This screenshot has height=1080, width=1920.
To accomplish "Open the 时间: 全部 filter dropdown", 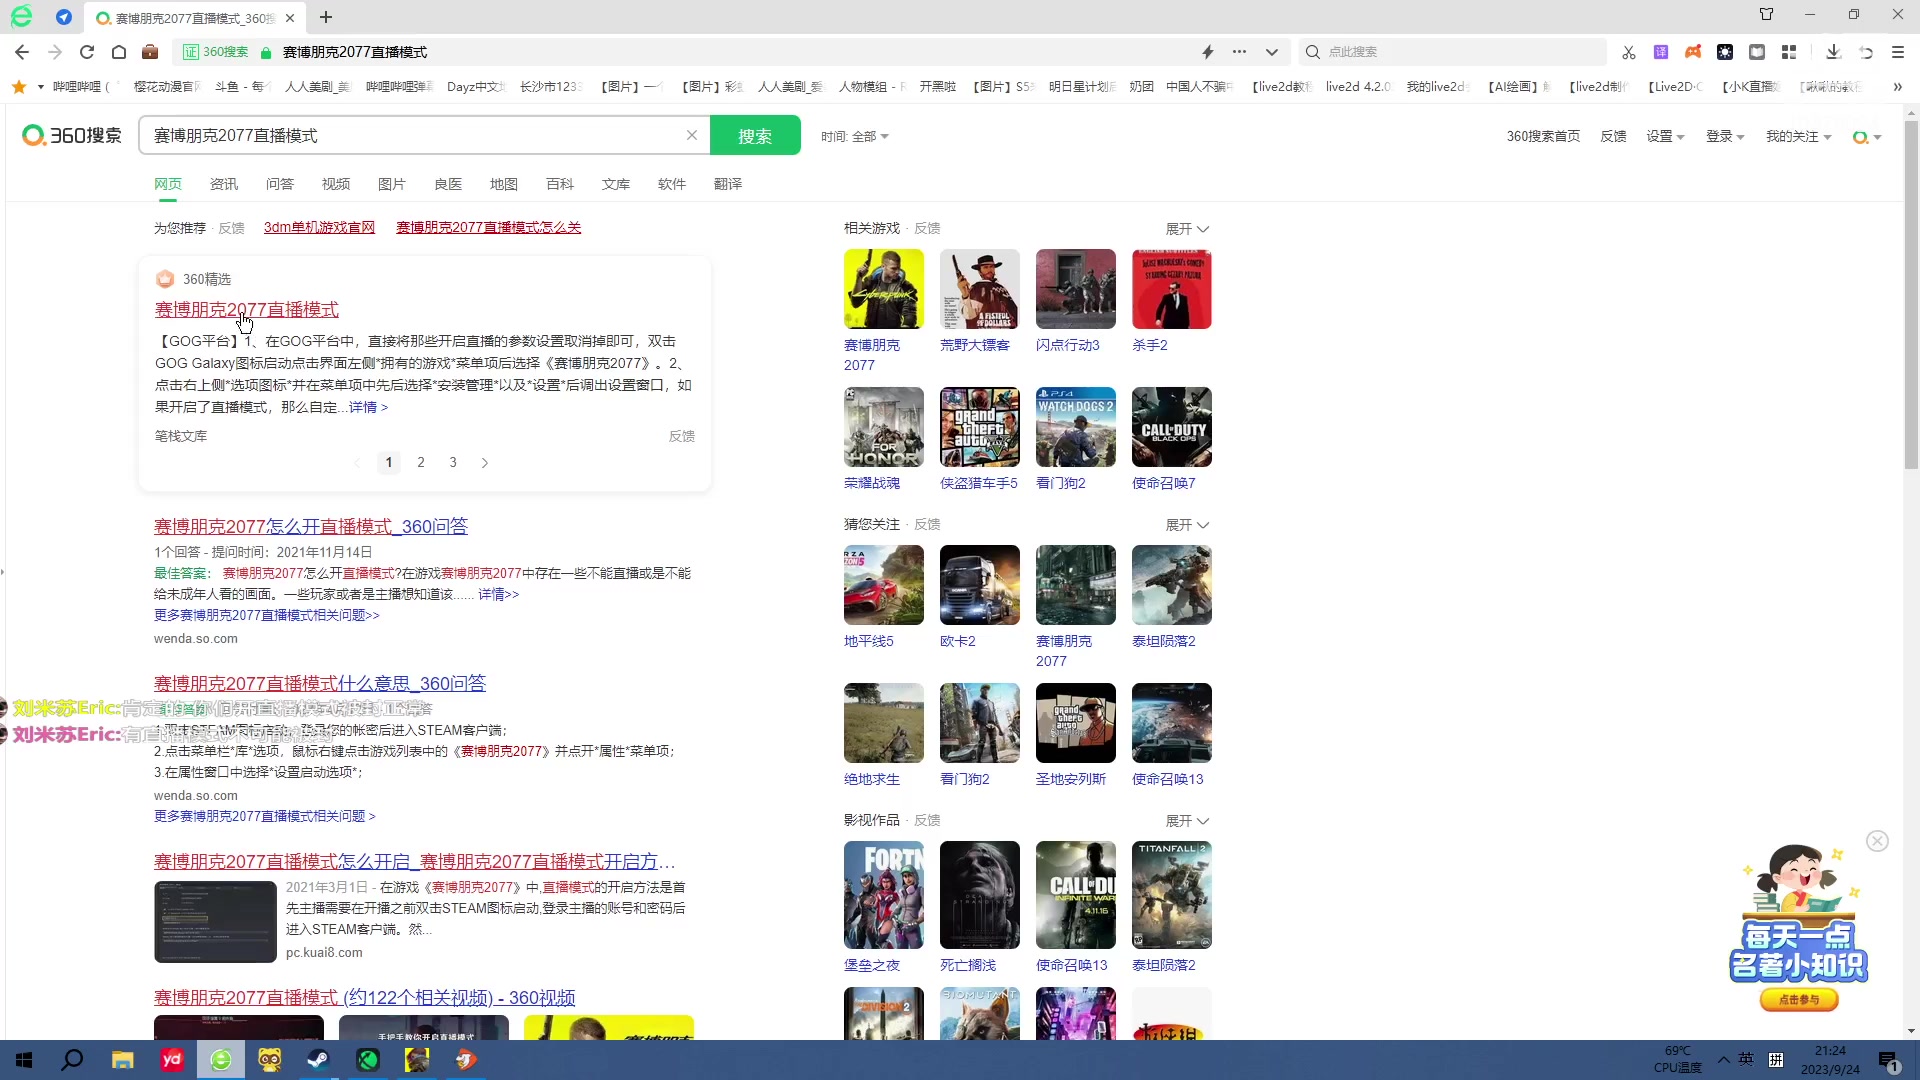I will (x=855, y=136).
